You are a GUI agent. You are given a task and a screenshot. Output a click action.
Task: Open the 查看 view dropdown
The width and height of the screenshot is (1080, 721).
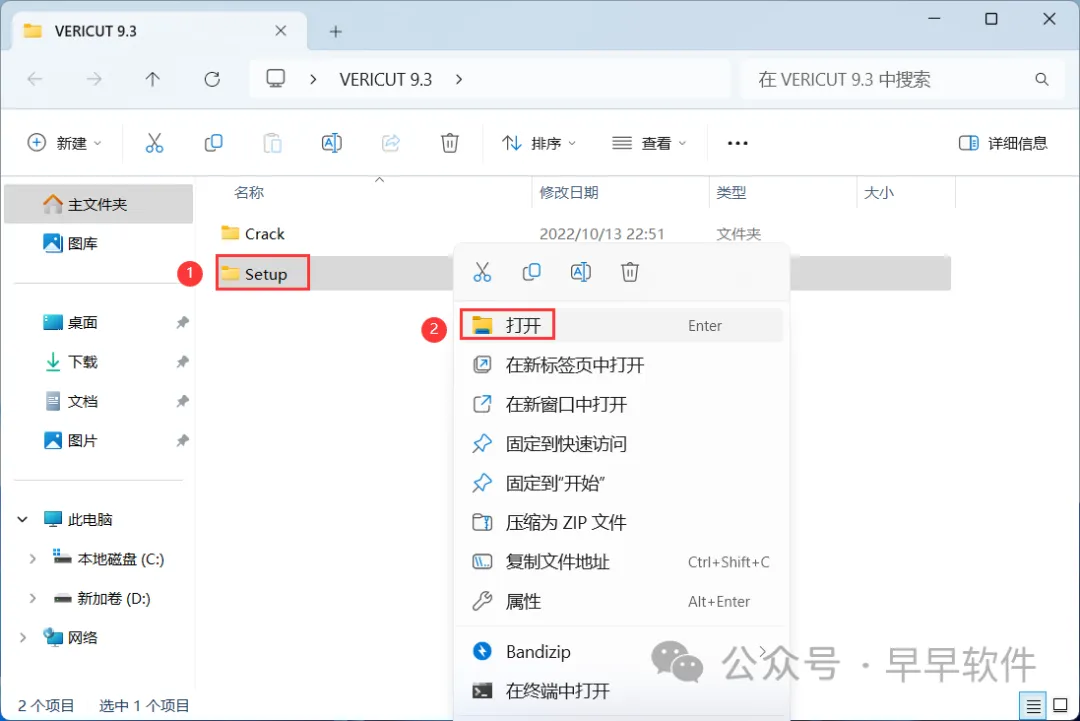click(x=649, y=143)
